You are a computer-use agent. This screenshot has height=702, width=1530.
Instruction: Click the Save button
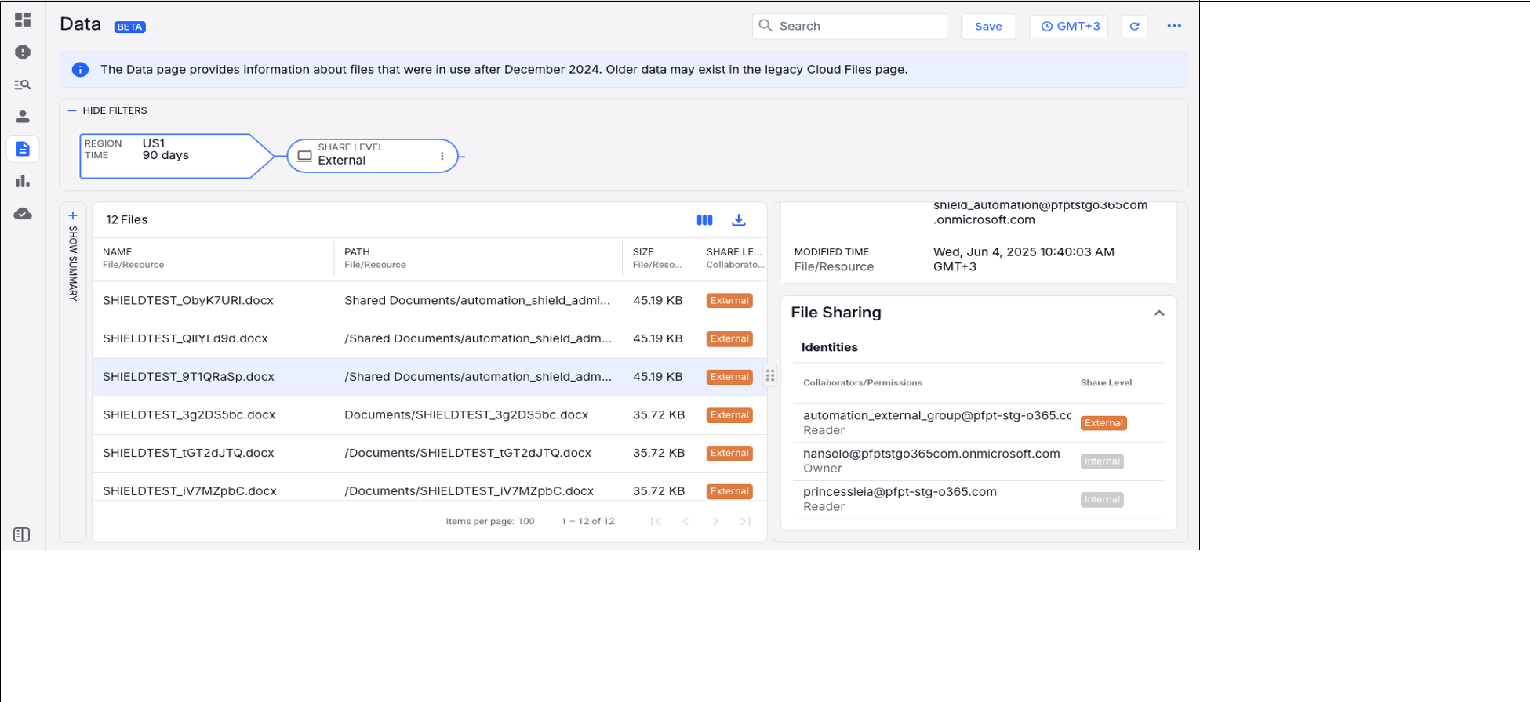click(988, 27)
